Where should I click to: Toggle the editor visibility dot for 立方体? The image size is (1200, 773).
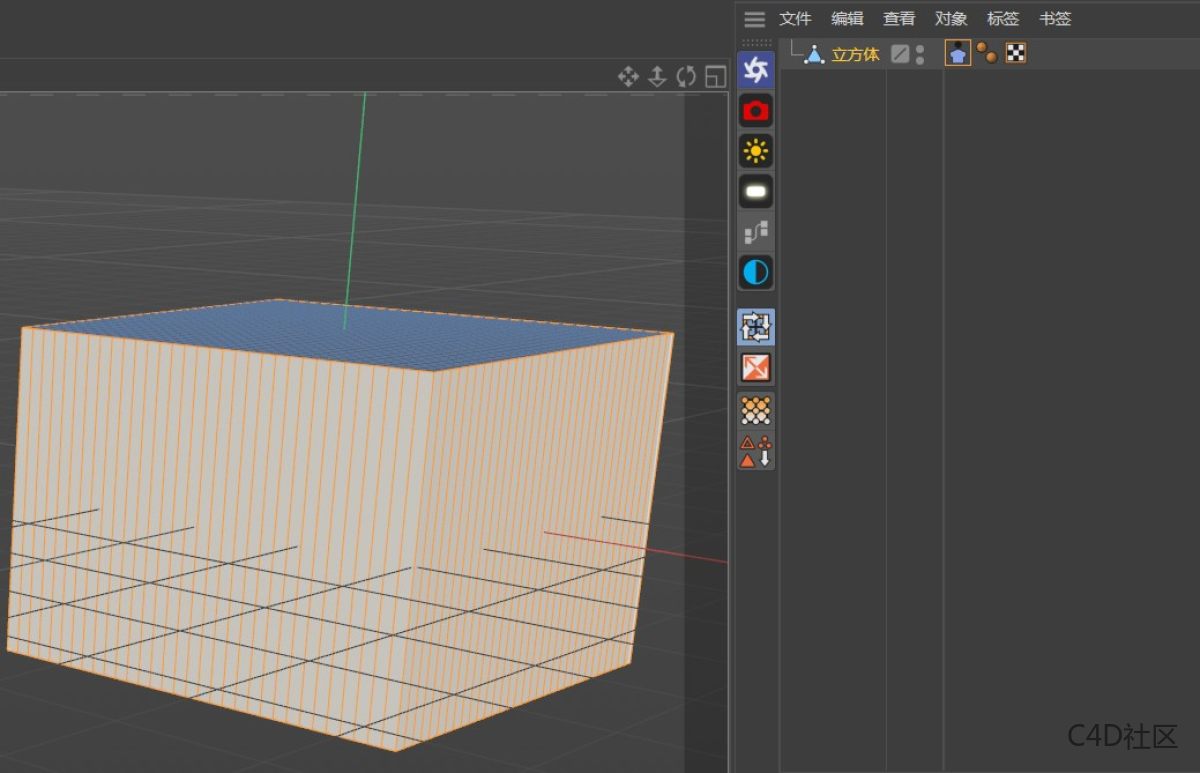[x=920, y=48]
